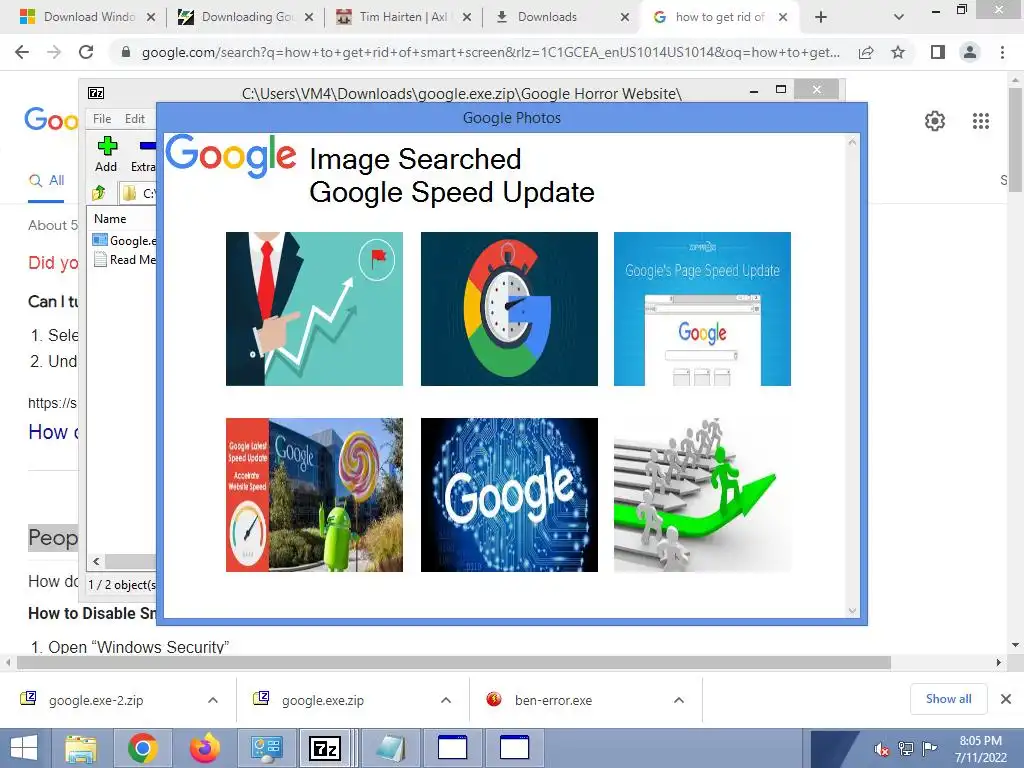Click scroll up arrow in Google Photos window
The width and height of the screenshot is (1024, 768).
click(x=852, y=142)
